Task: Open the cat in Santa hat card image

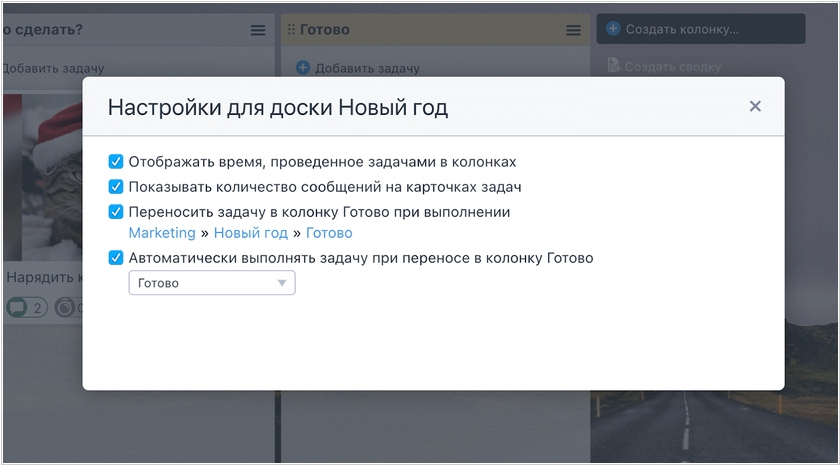Action: click(42, 177)
